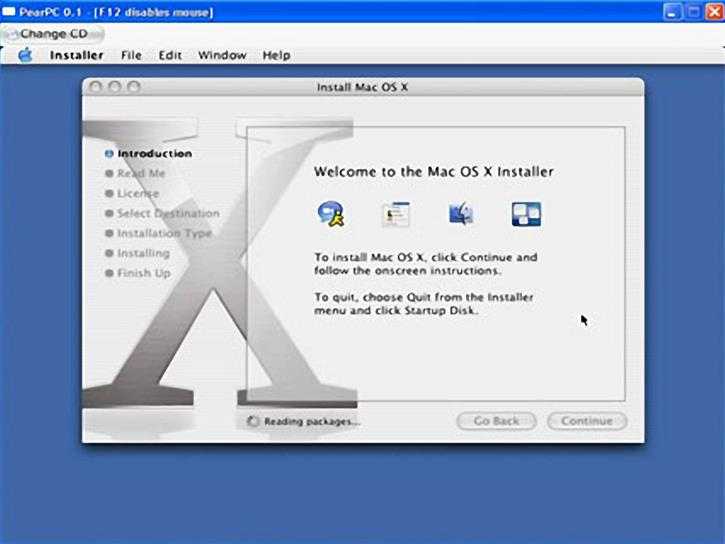Minimize the PearPC window
The height and width of the screenshot is (544, 725).
[672, 12]
